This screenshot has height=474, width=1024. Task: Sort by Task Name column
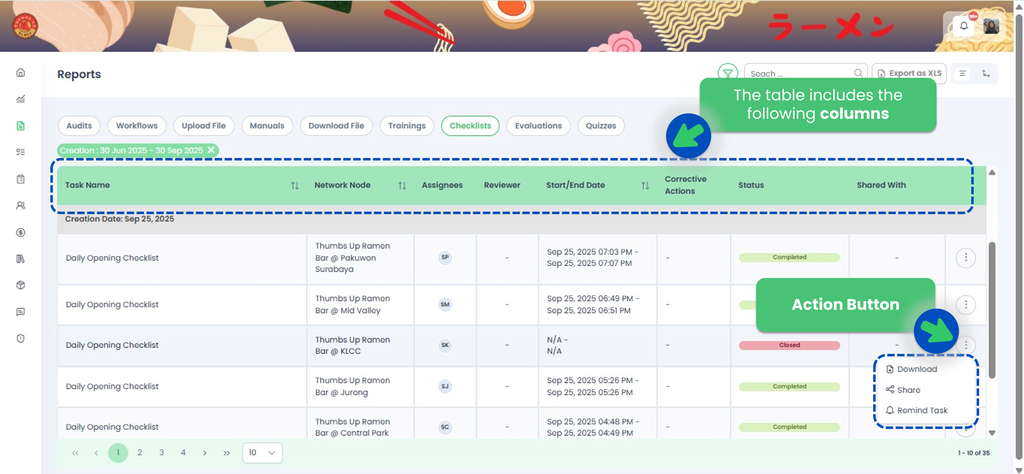[294, 185]
